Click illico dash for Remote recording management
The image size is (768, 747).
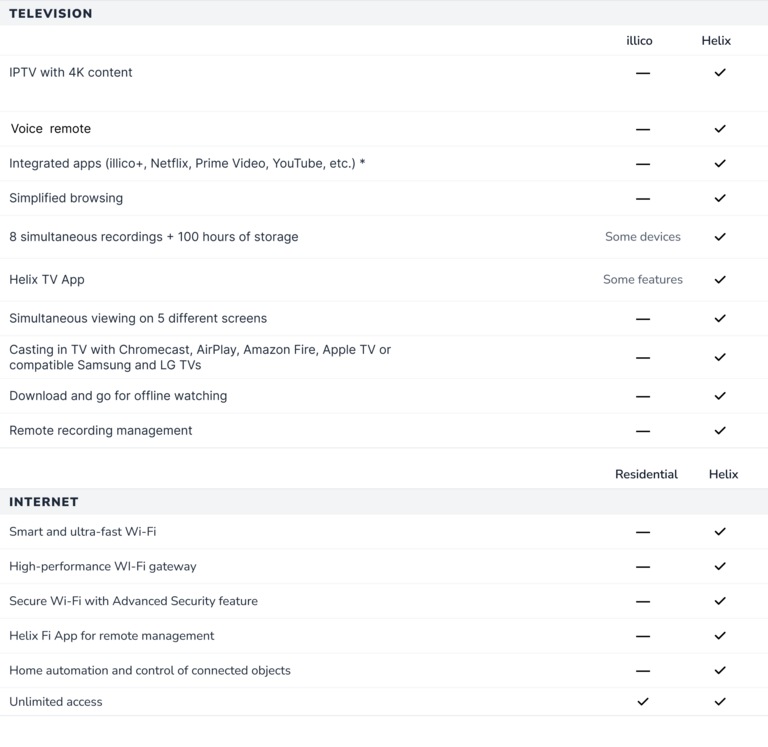643,431
